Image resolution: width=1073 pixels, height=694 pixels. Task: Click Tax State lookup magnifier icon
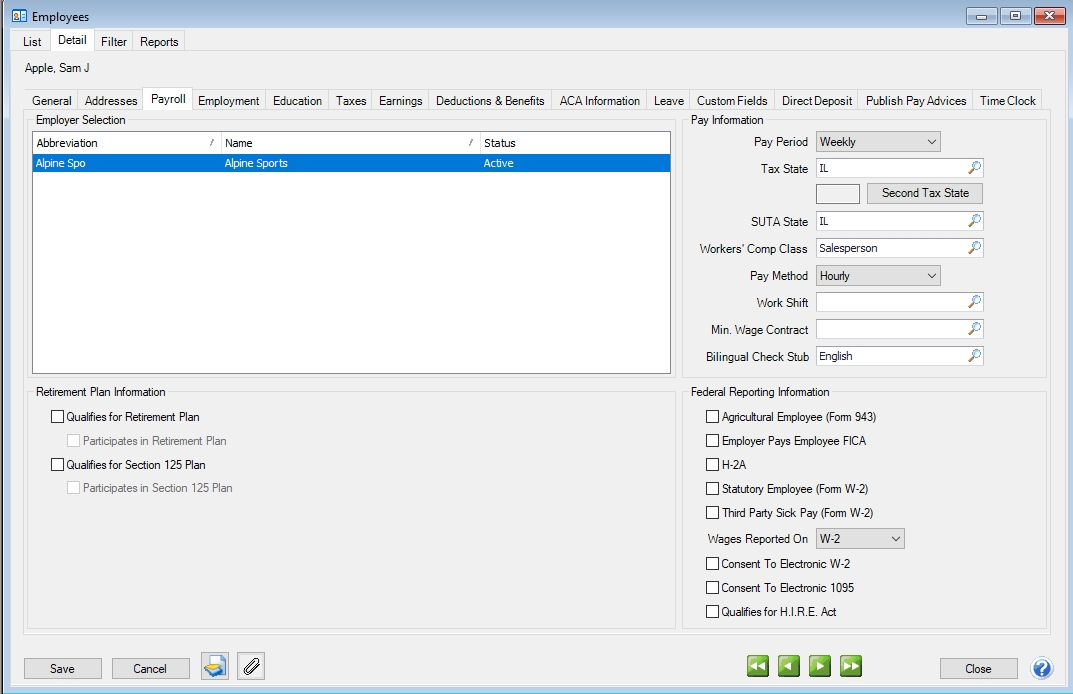pos(975,168)
